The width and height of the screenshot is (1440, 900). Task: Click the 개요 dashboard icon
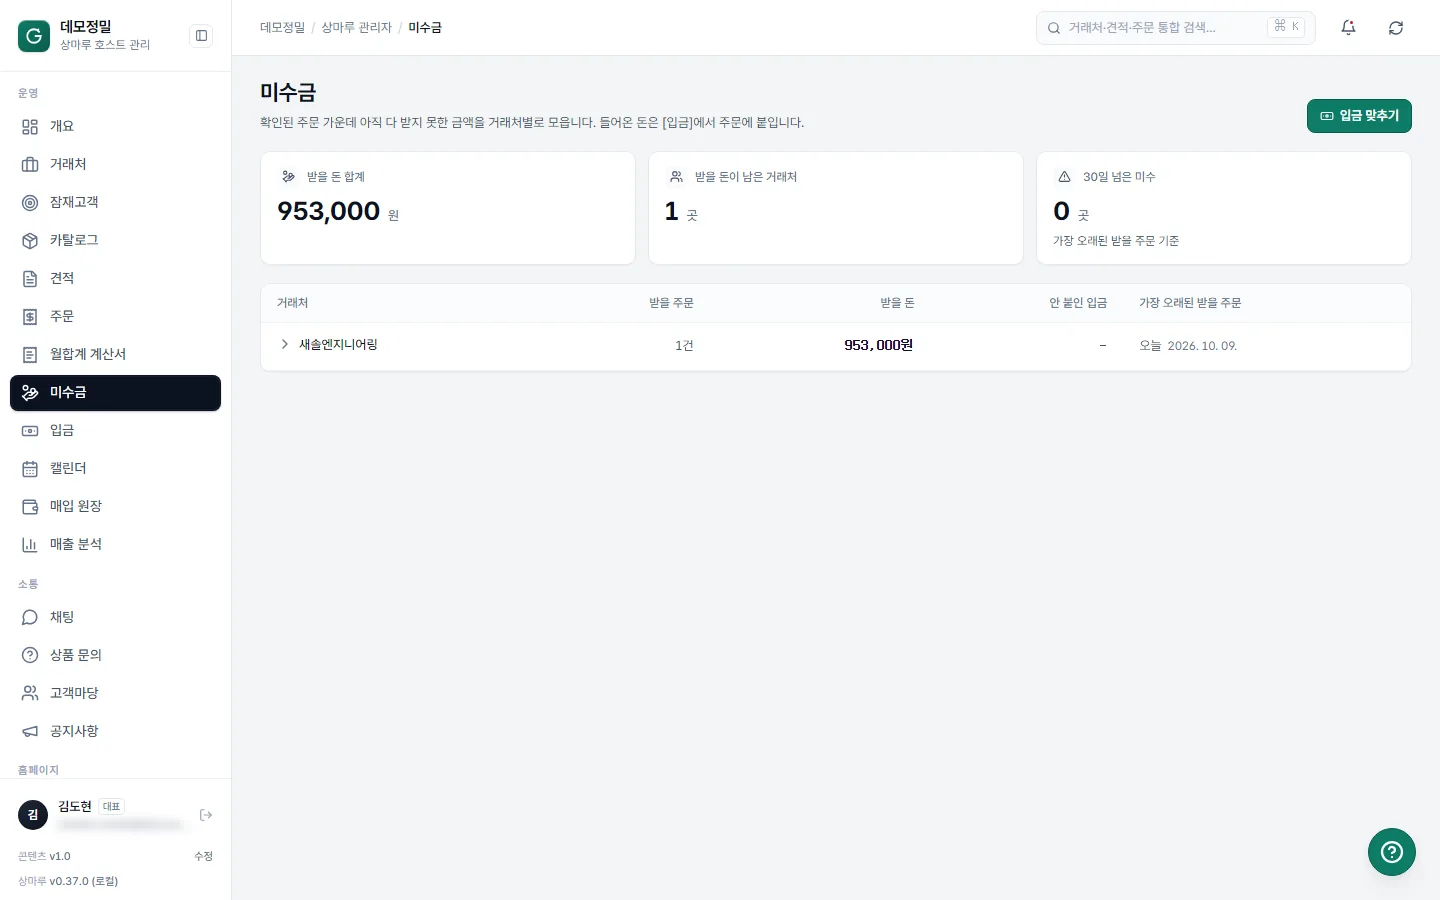click(x=30, y=127)
